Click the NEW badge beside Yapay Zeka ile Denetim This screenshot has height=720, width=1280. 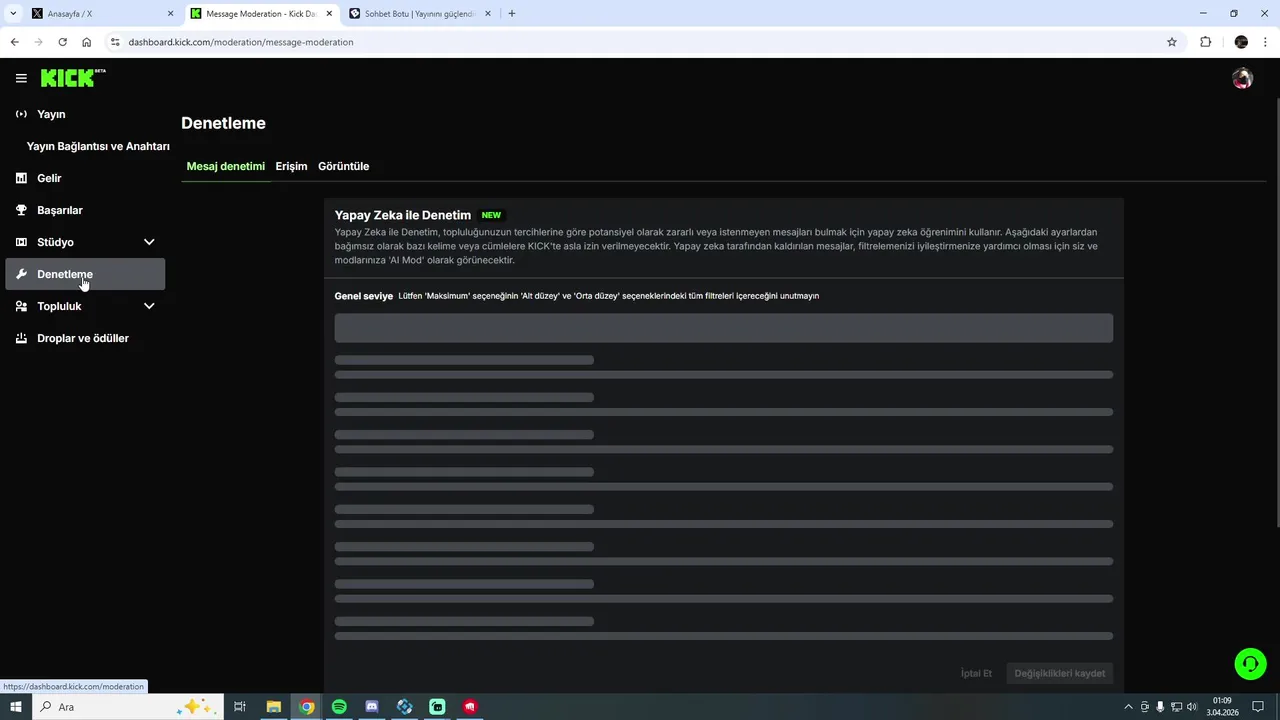(x=491, y=215)
